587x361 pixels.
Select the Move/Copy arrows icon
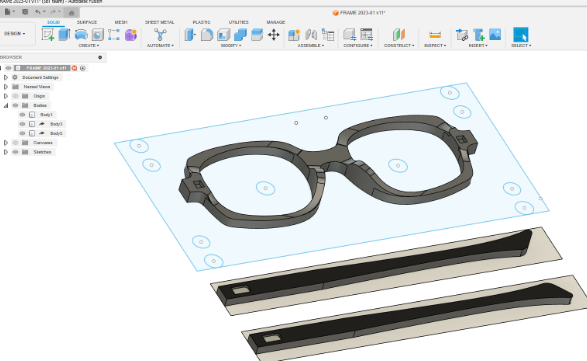274,35
